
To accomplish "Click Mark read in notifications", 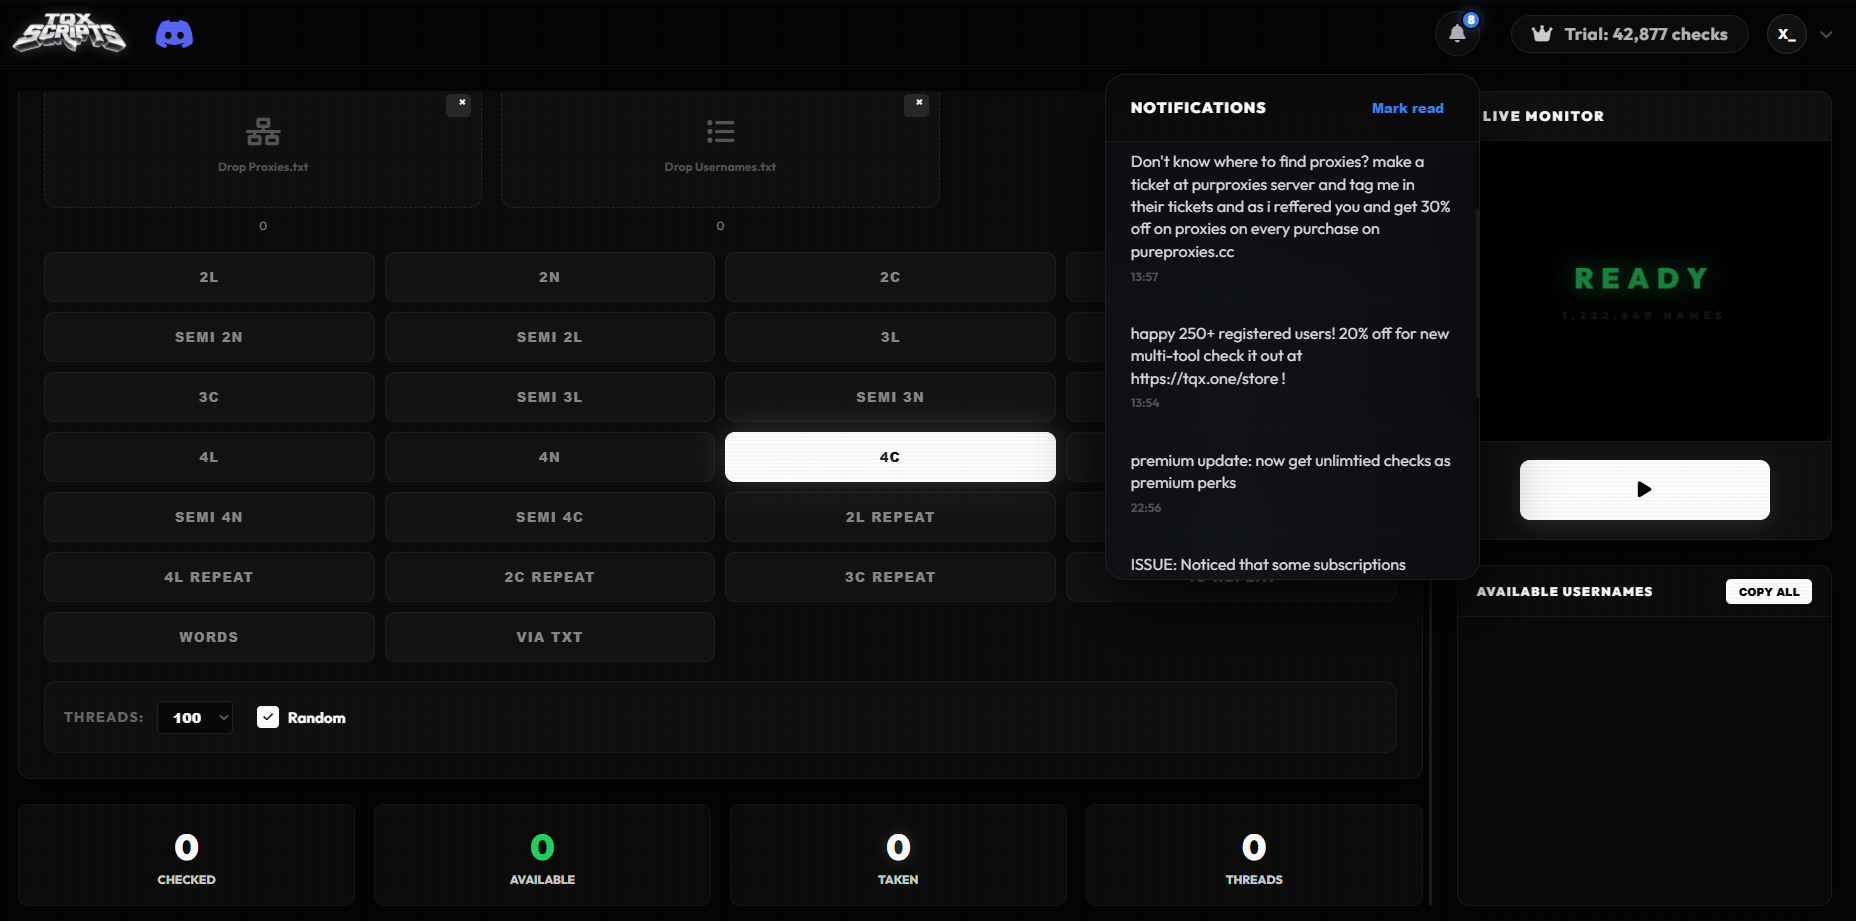I will click(1407, 108).
